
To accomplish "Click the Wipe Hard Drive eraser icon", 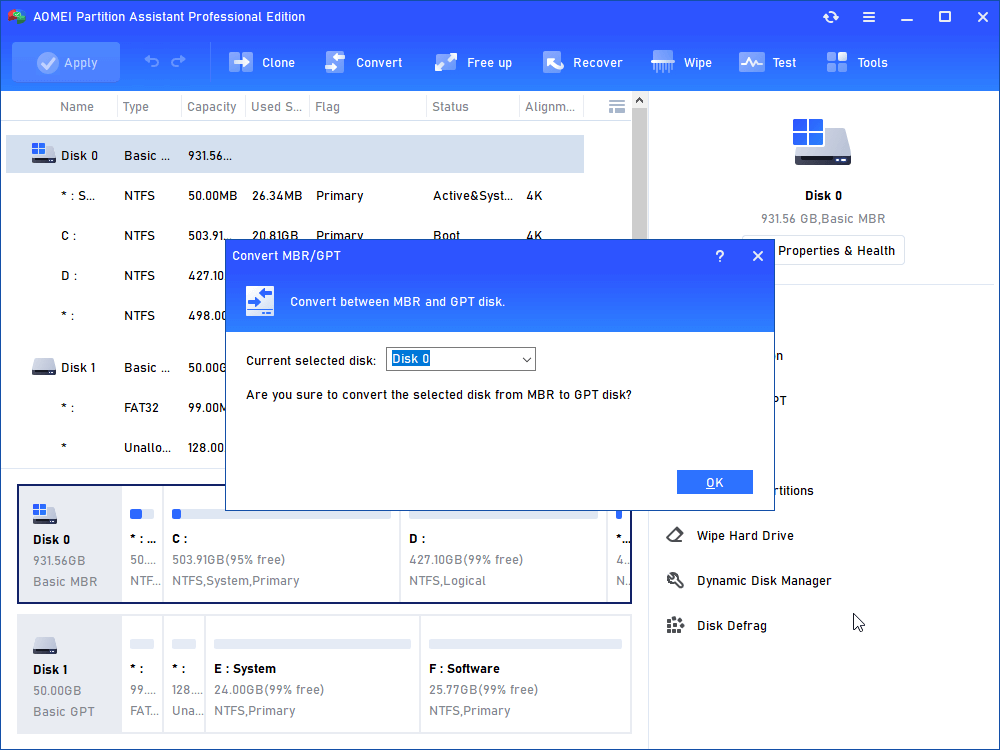I will click(x=676, y=536).
